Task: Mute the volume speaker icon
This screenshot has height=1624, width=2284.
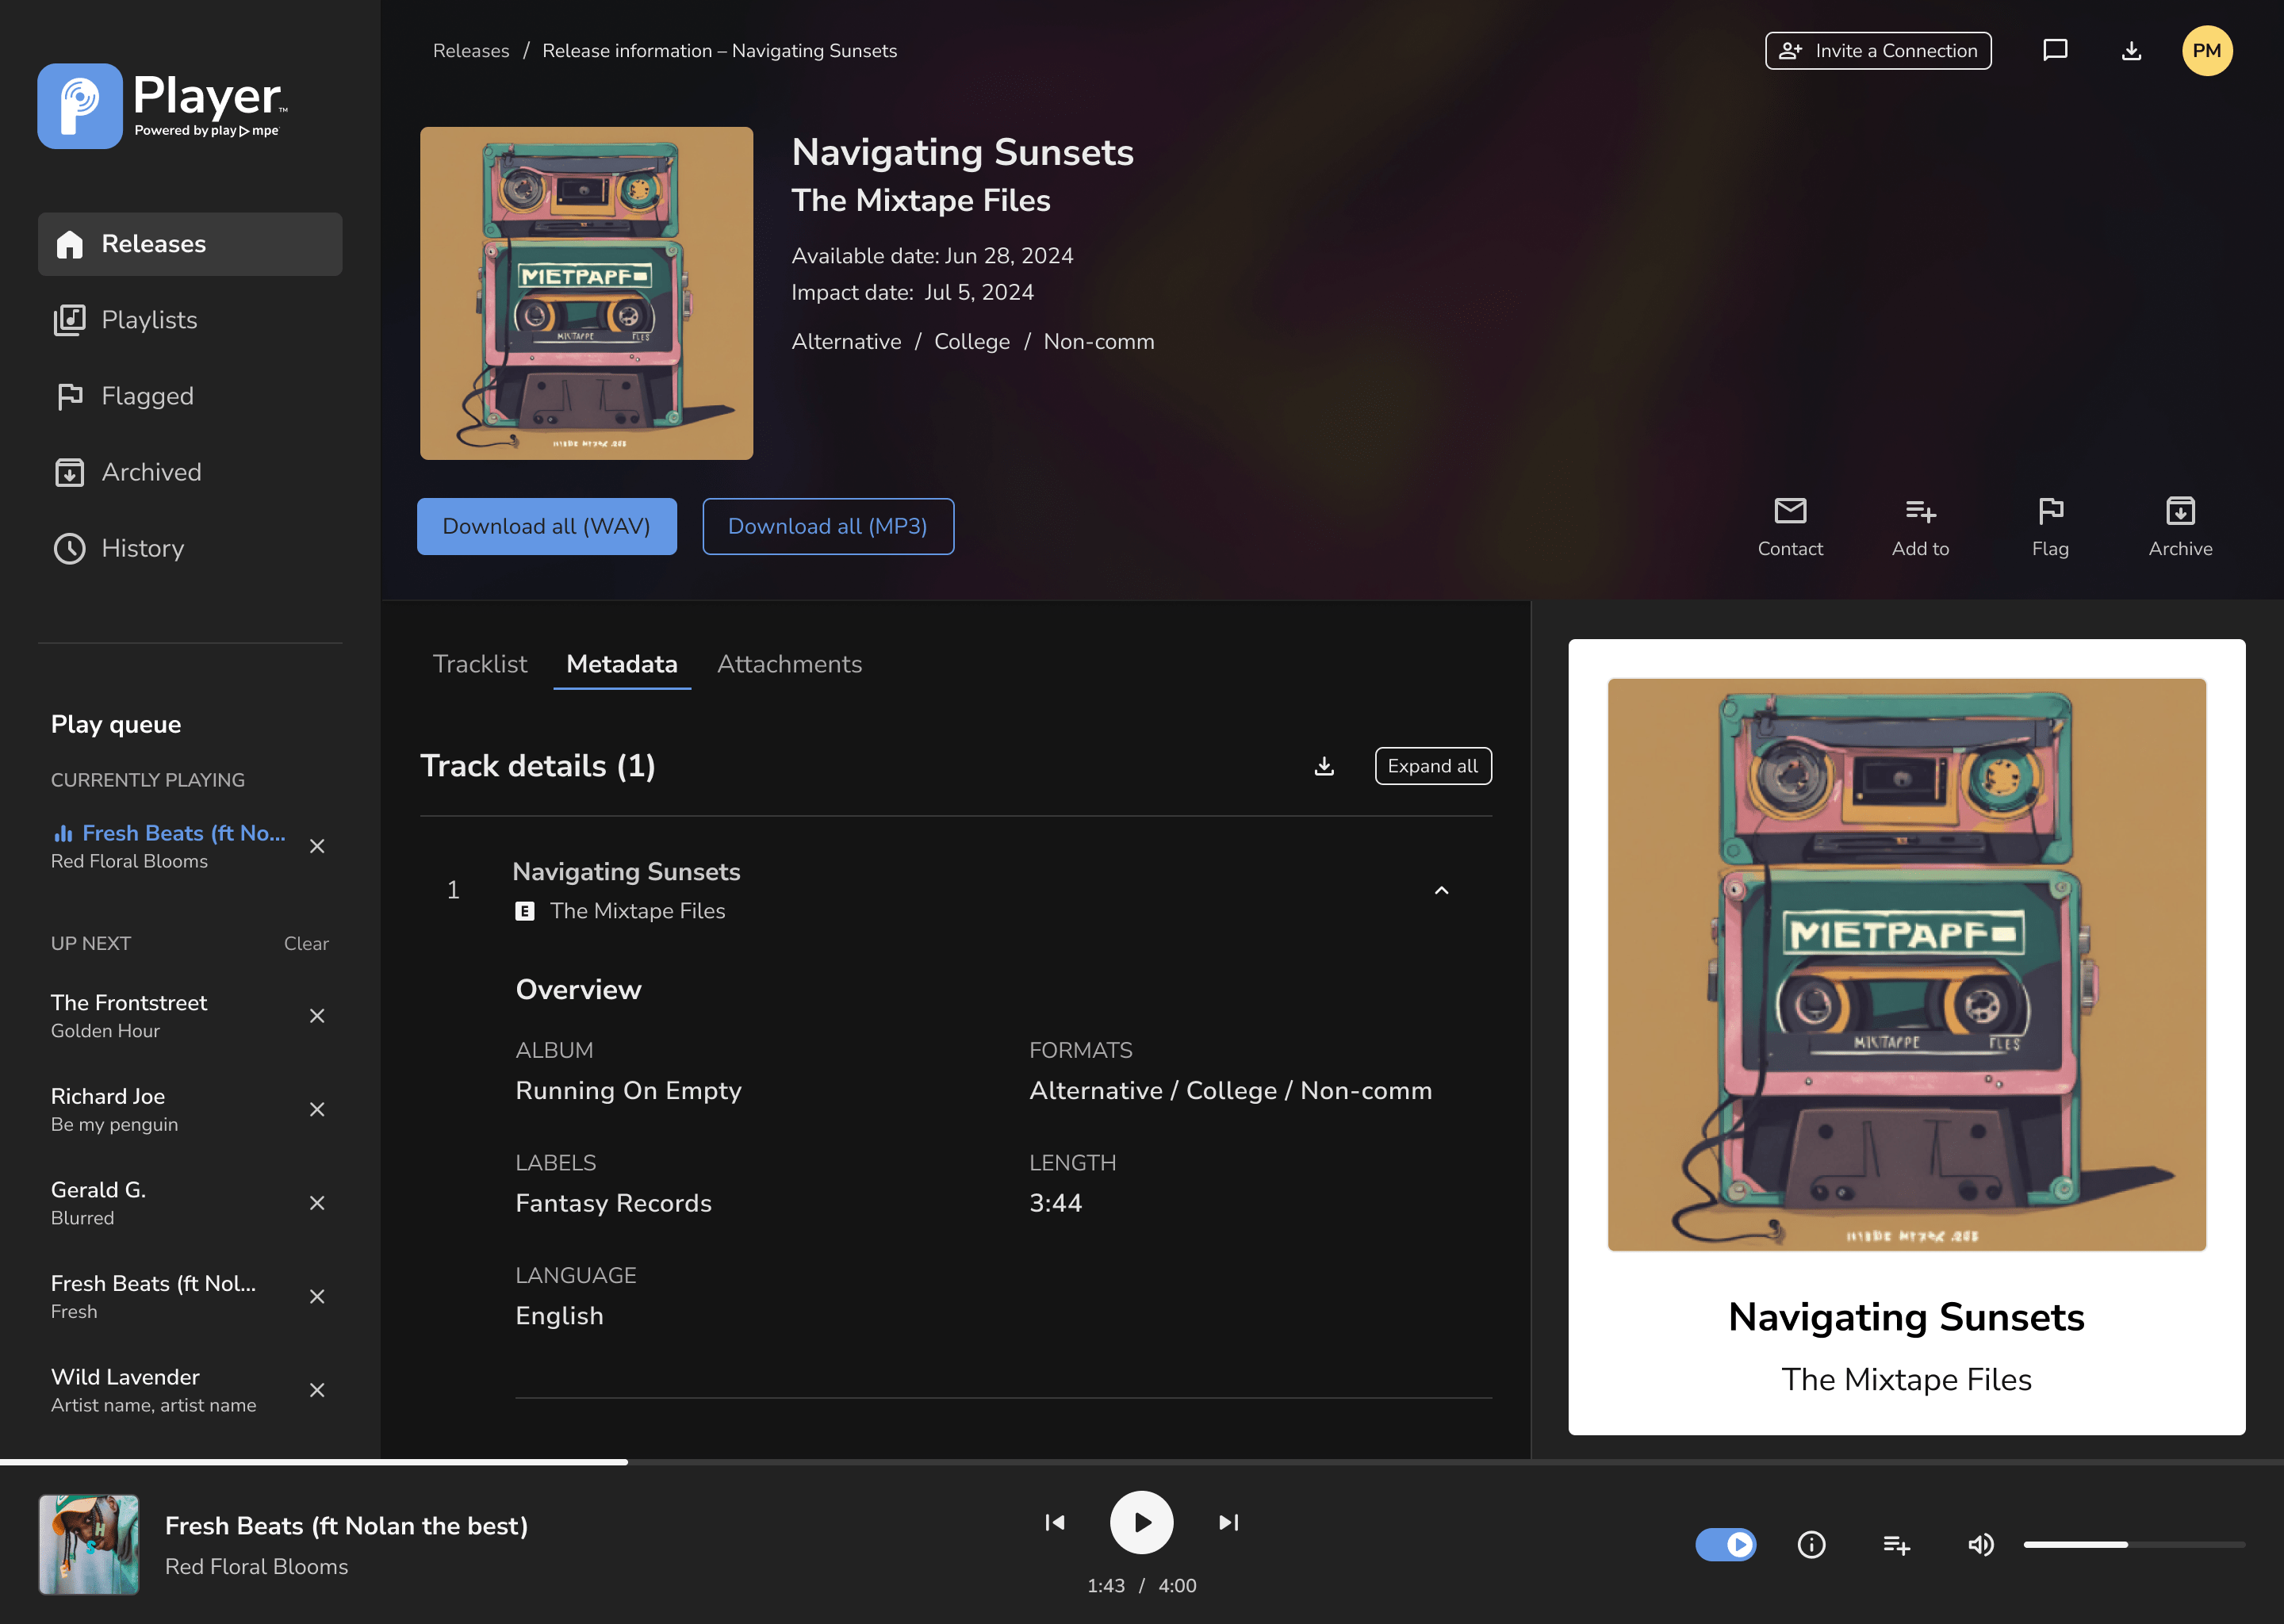Action: pos(1980,1545)
